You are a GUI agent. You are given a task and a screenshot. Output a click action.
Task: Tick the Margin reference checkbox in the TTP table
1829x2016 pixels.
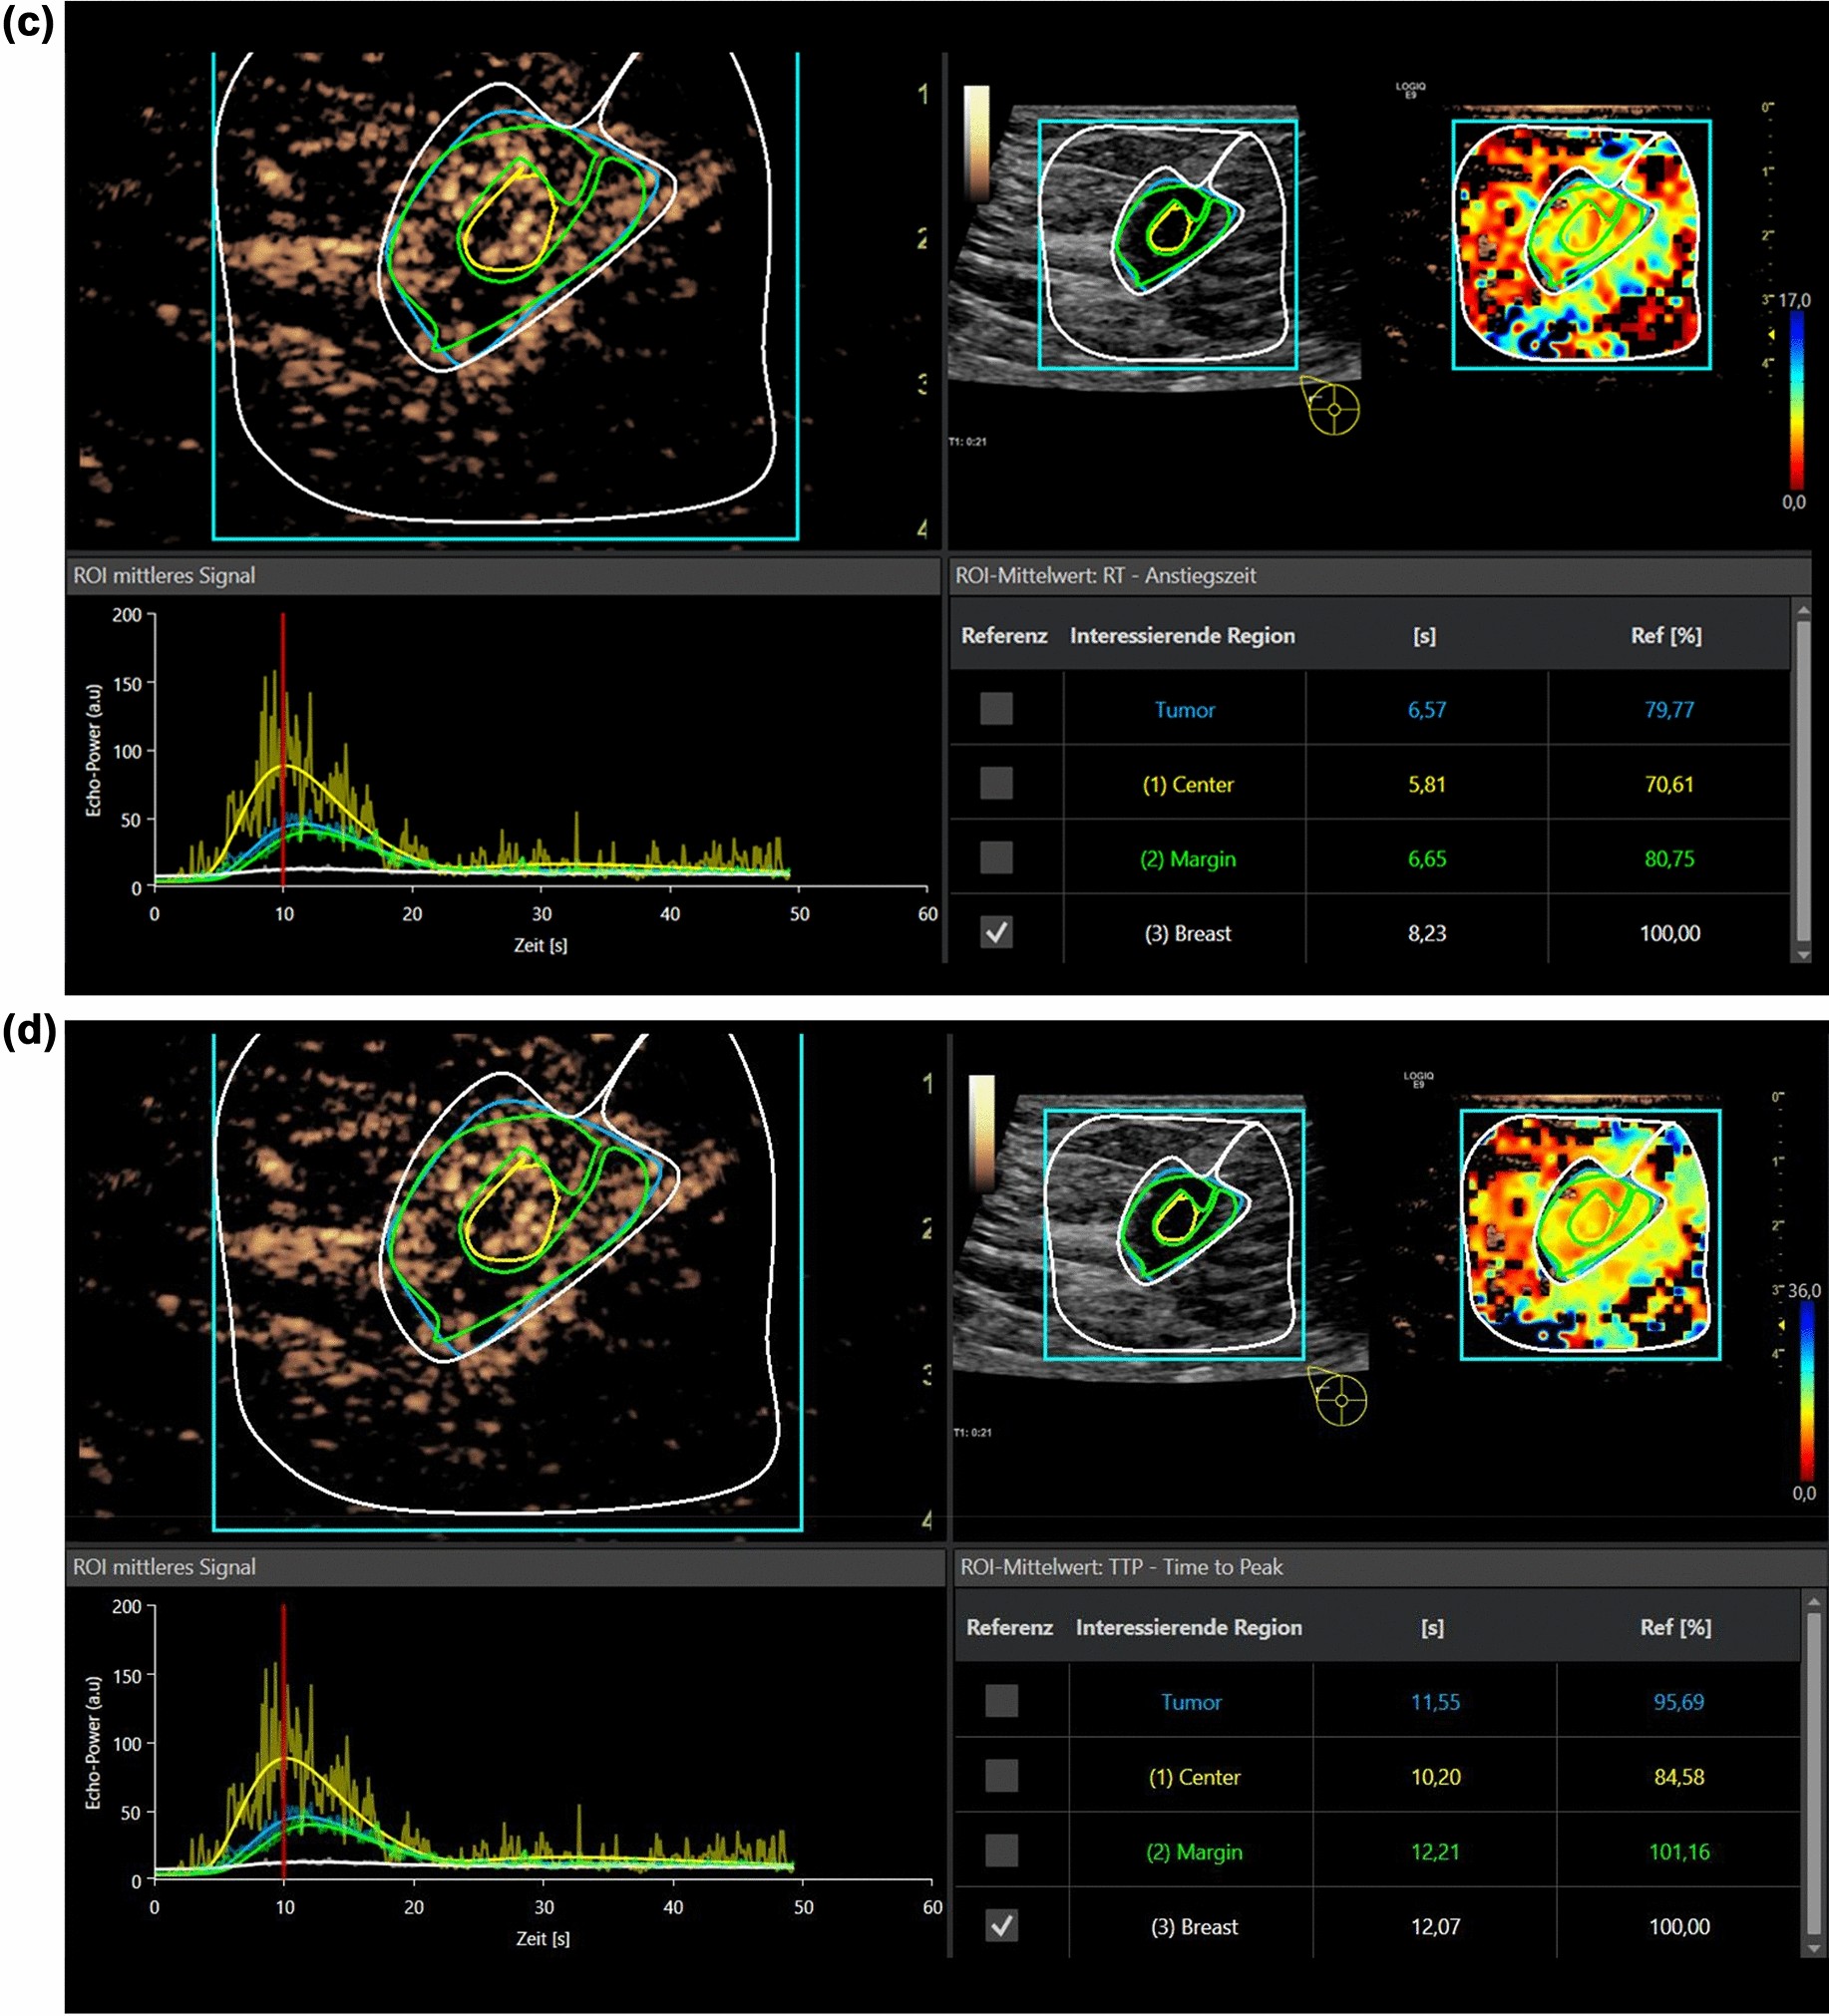click(1001, 1851)
